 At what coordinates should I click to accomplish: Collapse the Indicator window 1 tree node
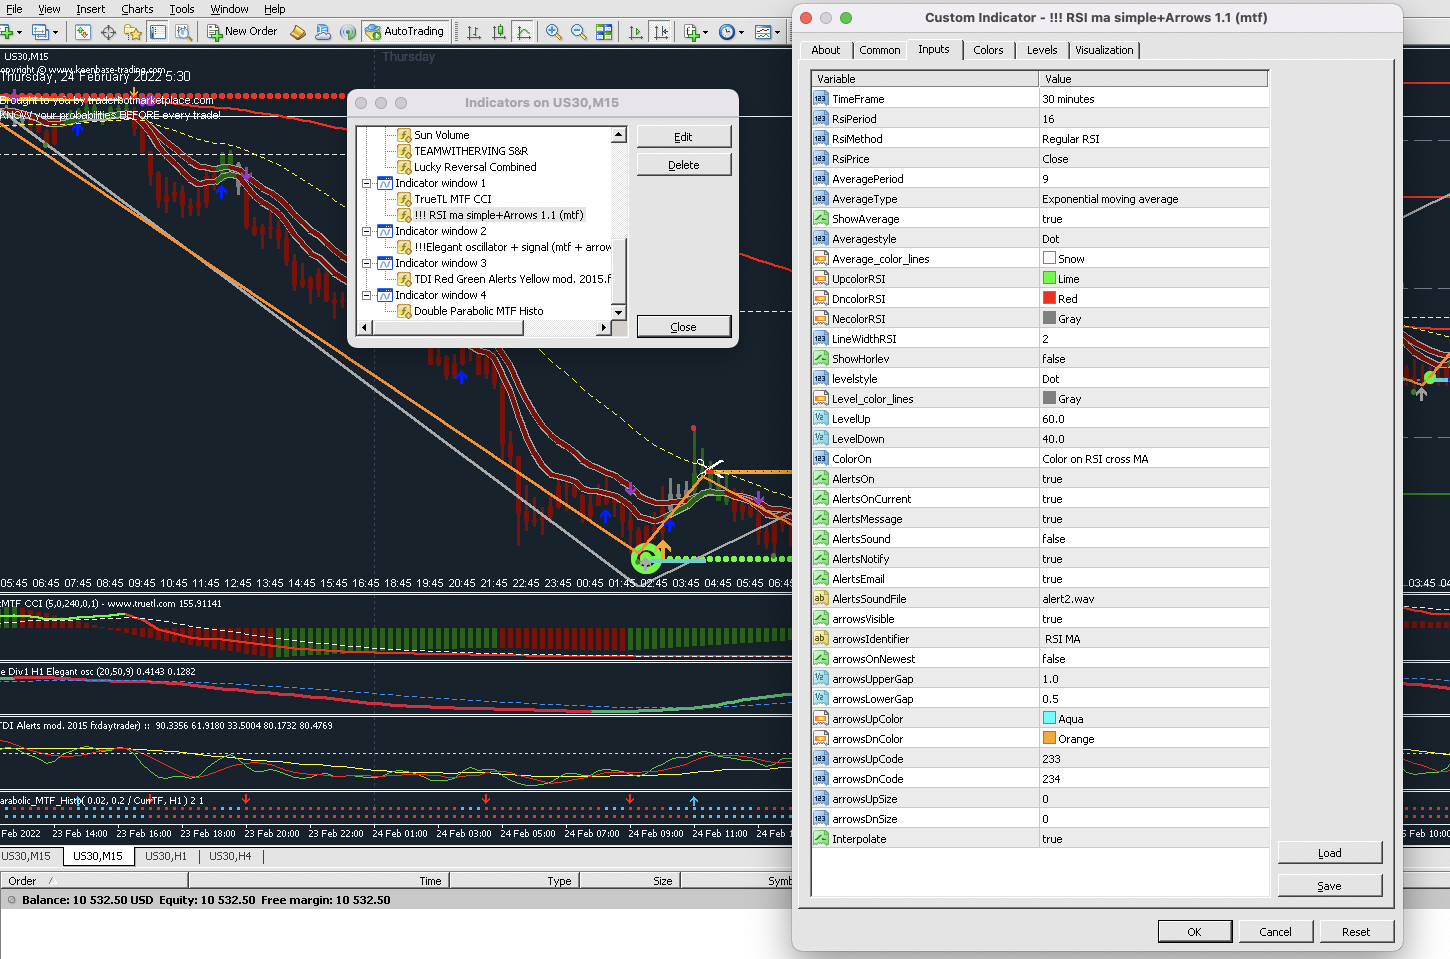coord(367,183)
